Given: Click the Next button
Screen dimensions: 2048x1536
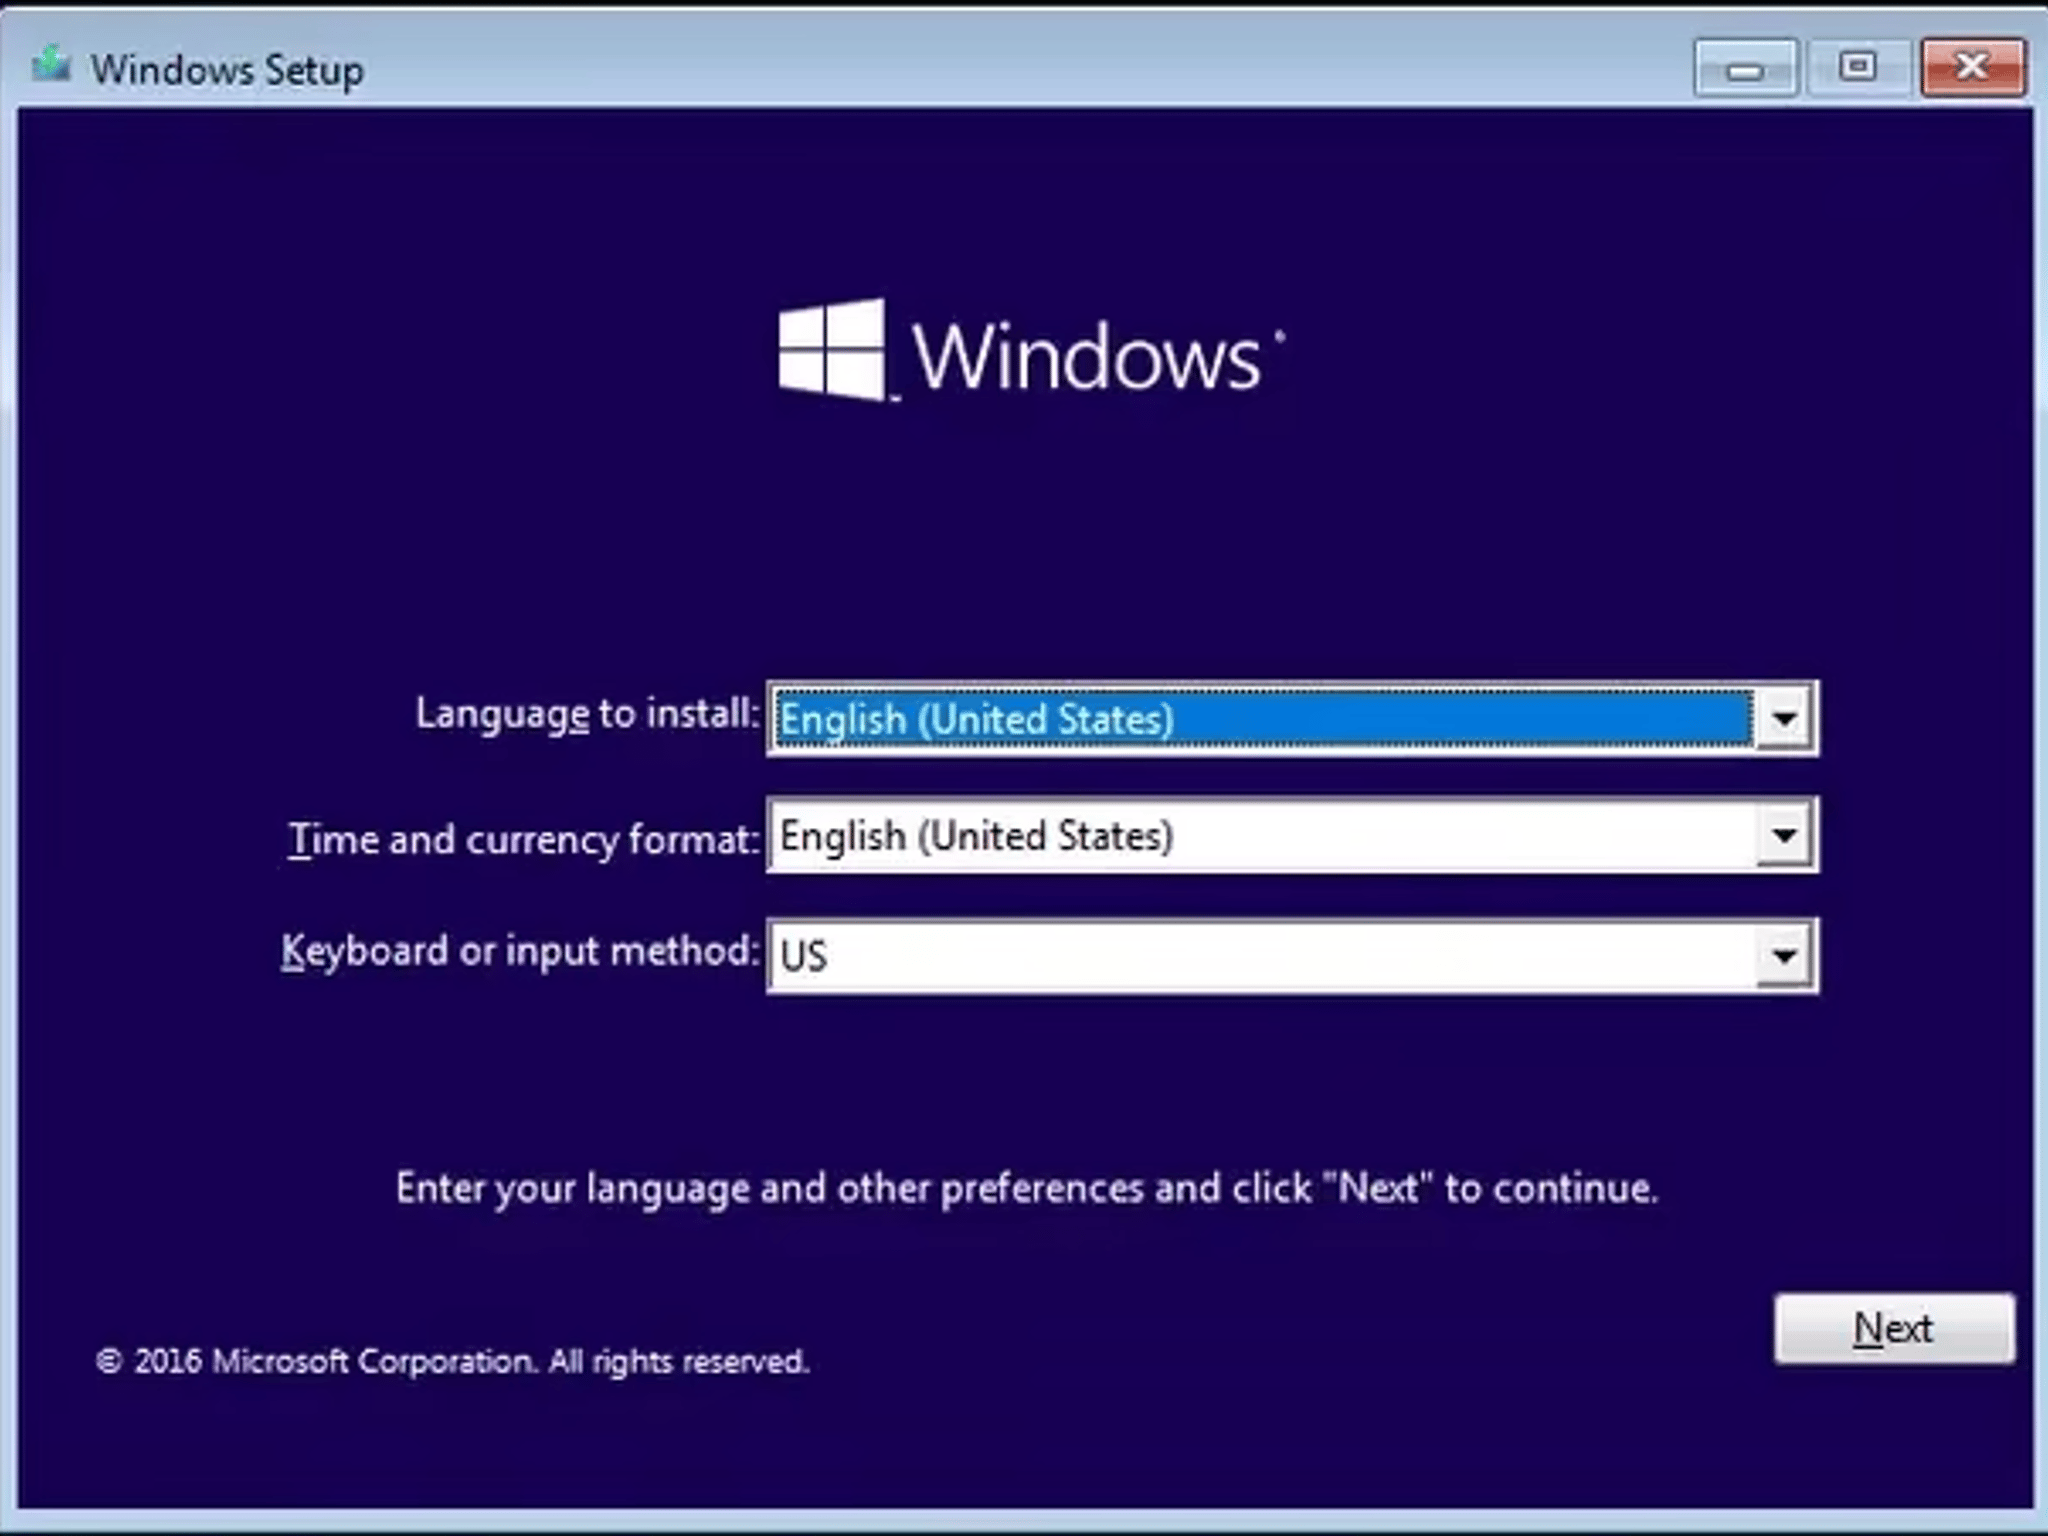Looking at the screenshot, I should [1895, 1328].
